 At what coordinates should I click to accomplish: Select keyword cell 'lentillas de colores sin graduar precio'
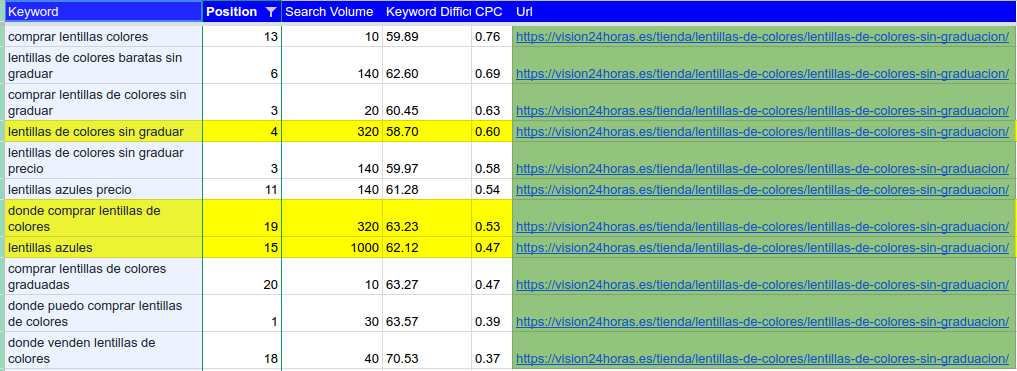[x=104, y=160]
